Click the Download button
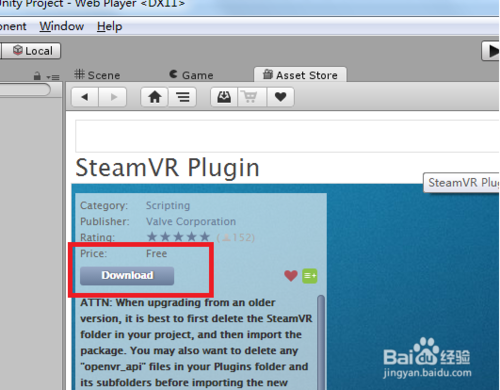Image resolution: width=500 pixels, height=390 pixels. (x=127, y=276)
